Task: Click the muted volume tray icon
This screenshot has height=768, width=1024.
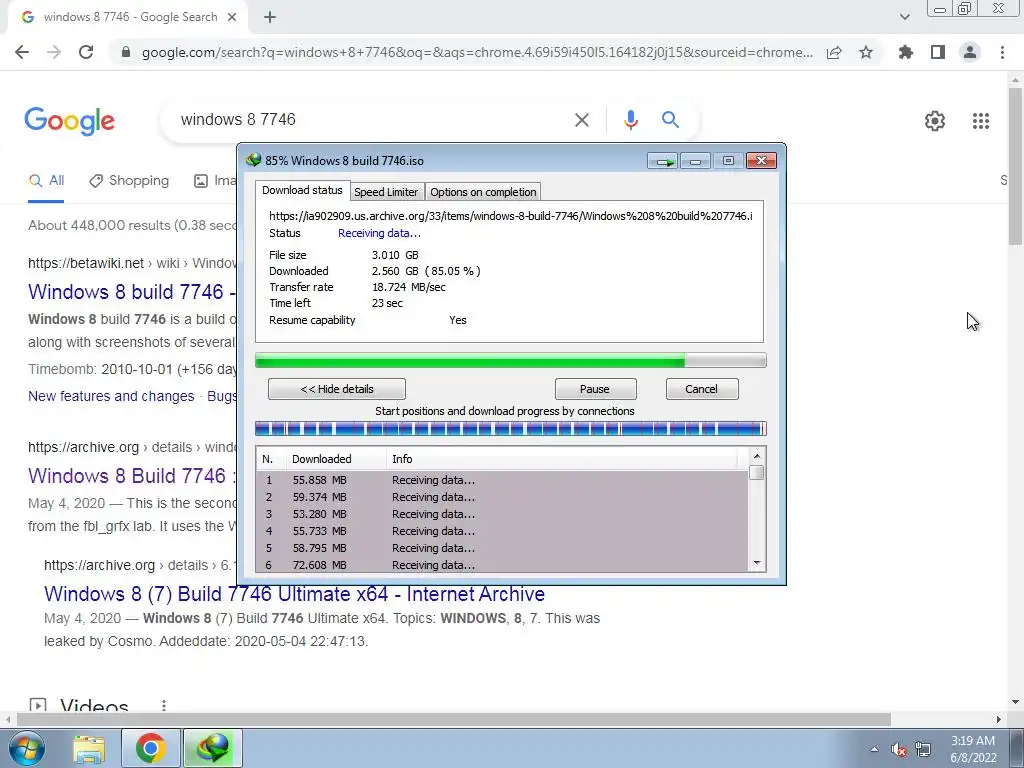Action: point(899,750)
